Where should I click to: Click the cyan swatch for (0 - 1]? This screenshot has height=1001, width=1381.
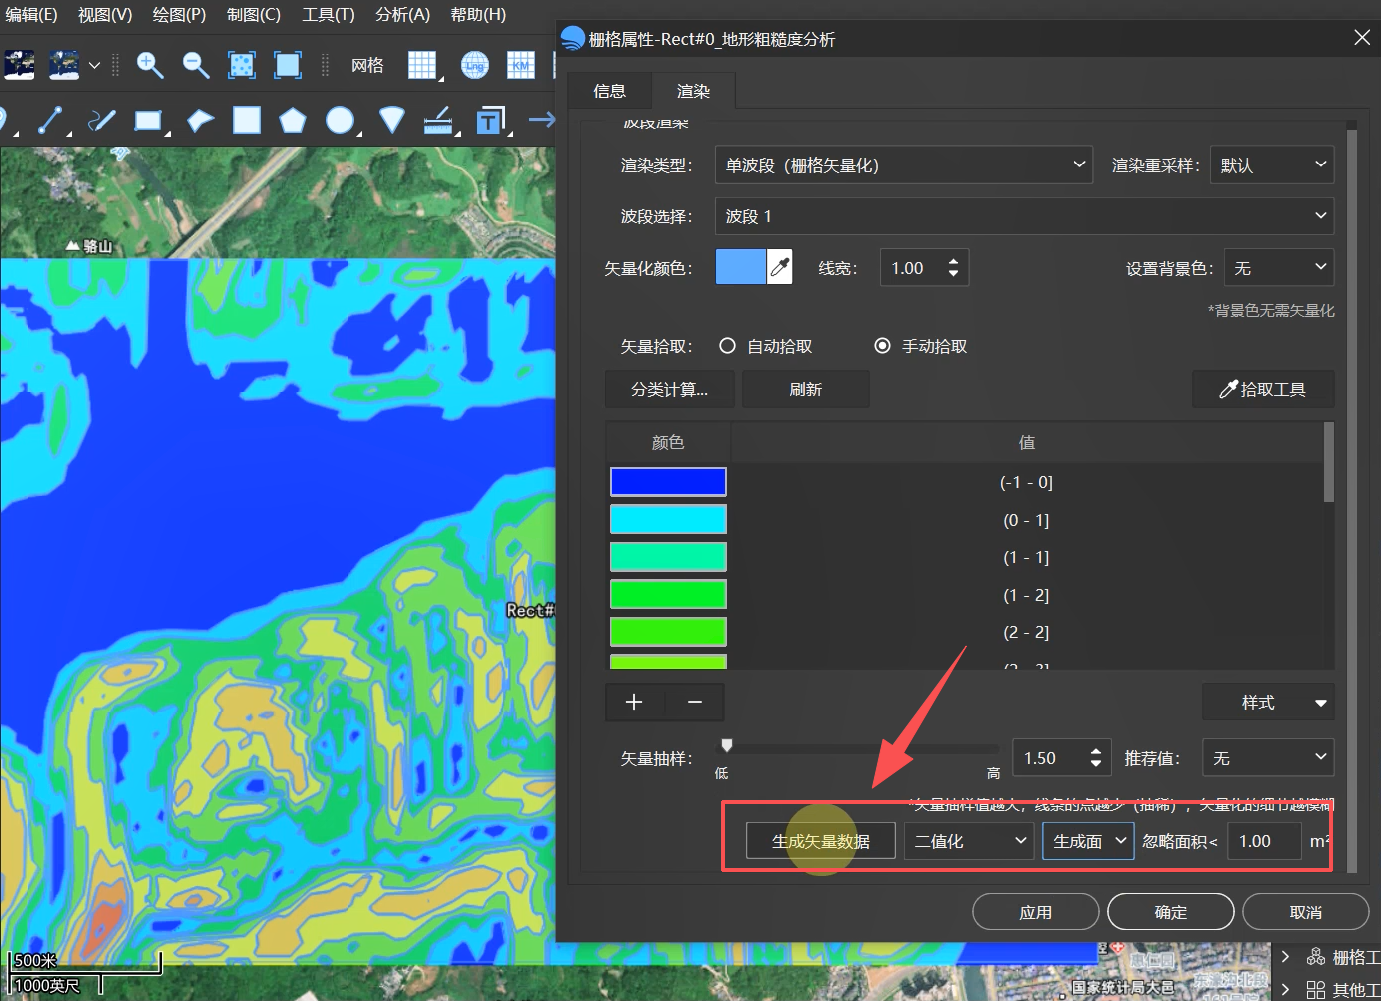tap(668, 519)
